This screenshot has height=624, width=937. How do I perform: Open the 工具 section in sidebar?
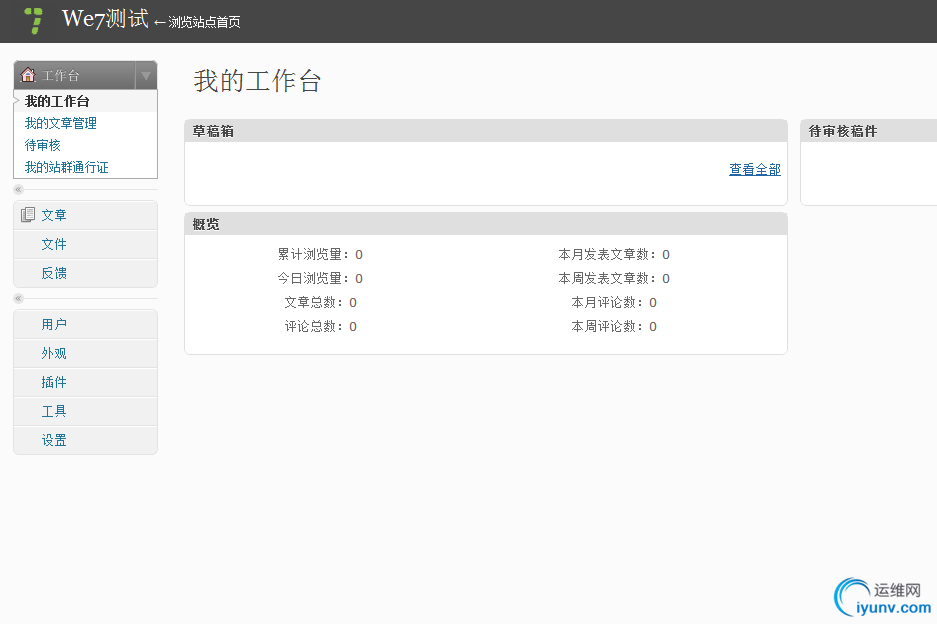54,411
